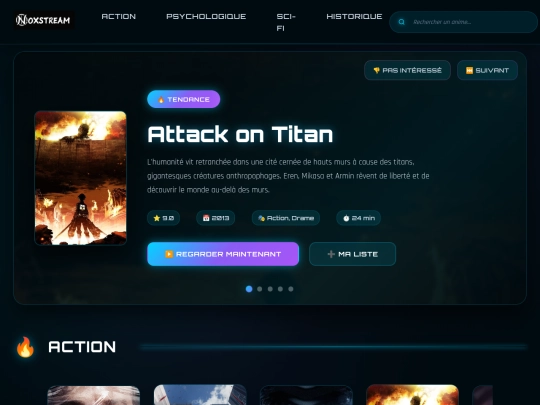This screenshot has height=405, width=540.
Task: Jump to the third carousel dot
Action: pyautogui.click(x=270, y=289)
